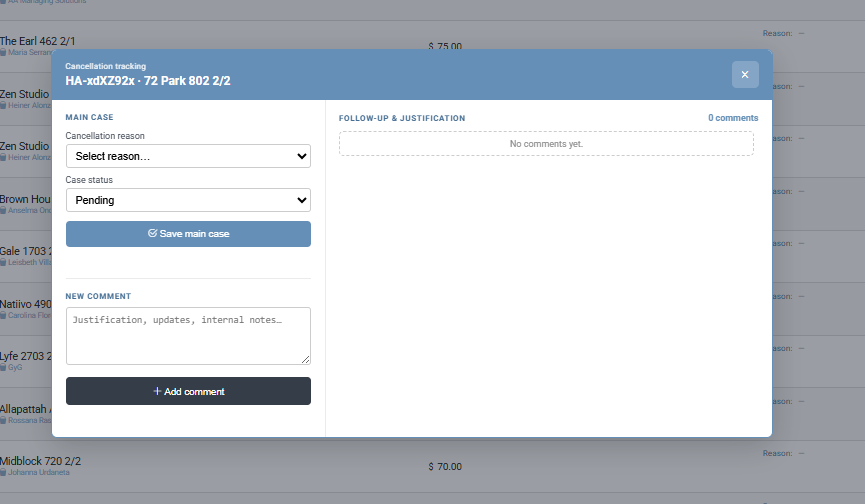
Task: Click the $ 75.00 amount in Earl row
Action: (445, 46)
